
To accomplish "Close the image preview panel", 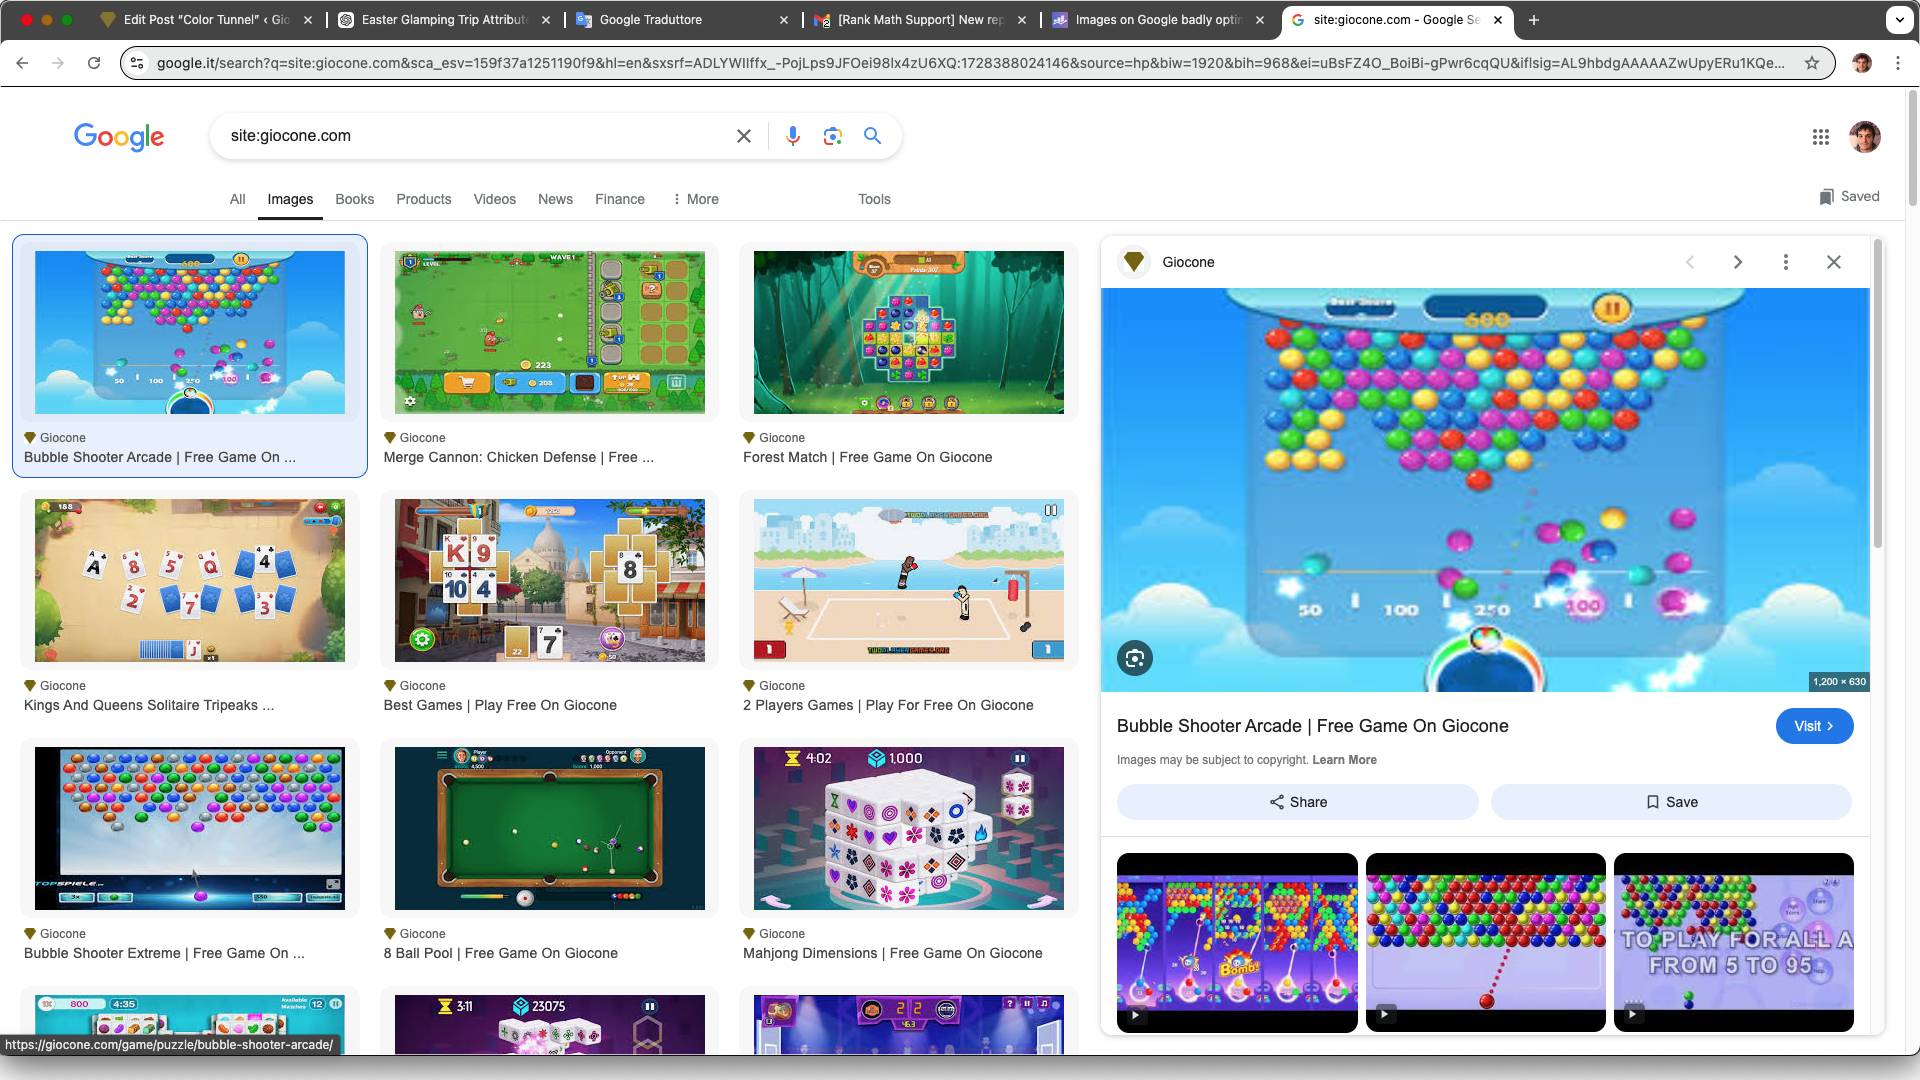I will click(1833, 262).
